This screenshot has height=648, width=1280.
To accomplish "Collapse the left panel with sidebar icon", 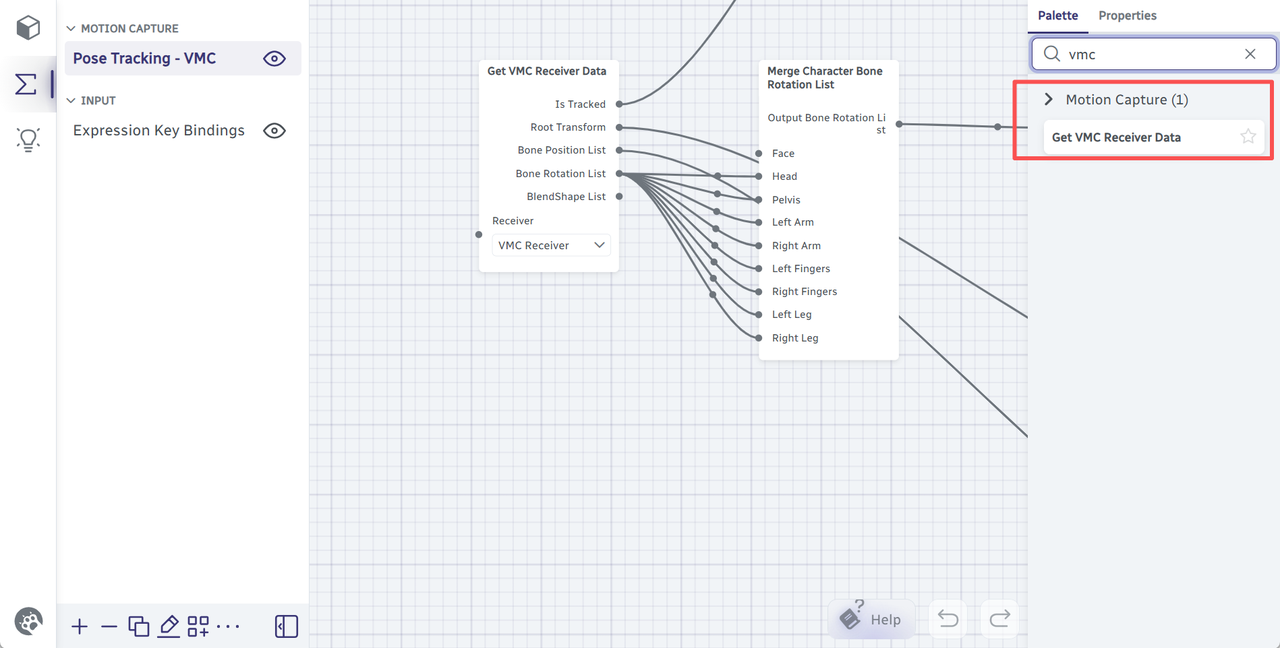I will pyautogui.click(x=286, y=627).
